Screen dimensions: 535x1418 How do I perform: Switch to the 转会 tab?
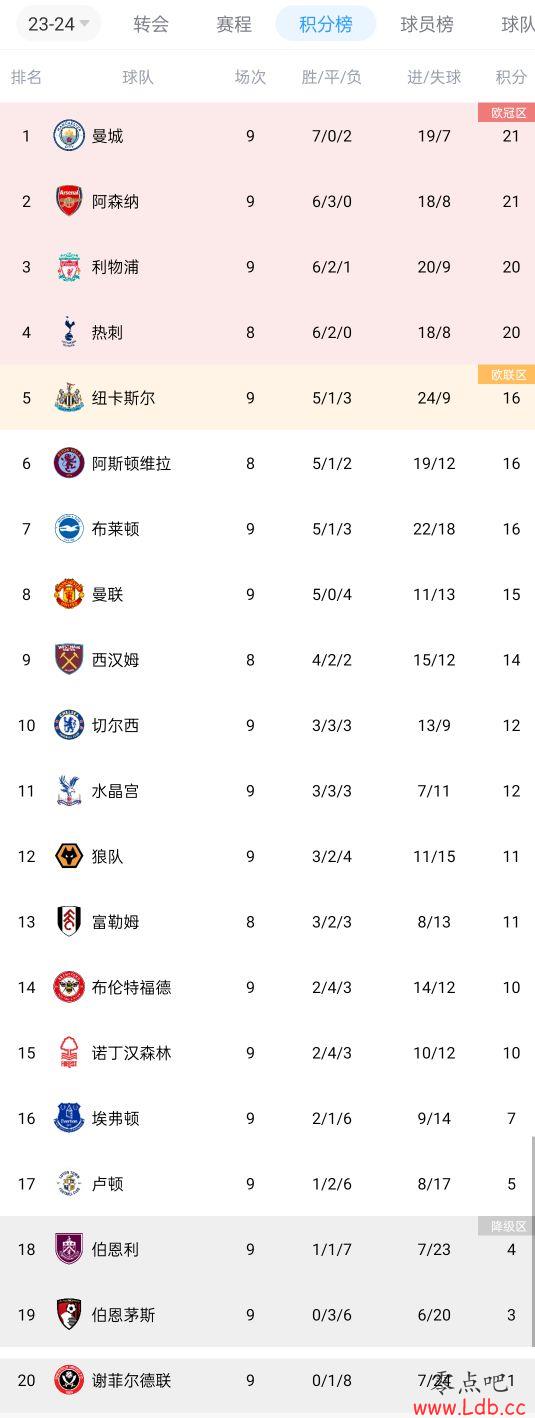[x=151, y=24]
